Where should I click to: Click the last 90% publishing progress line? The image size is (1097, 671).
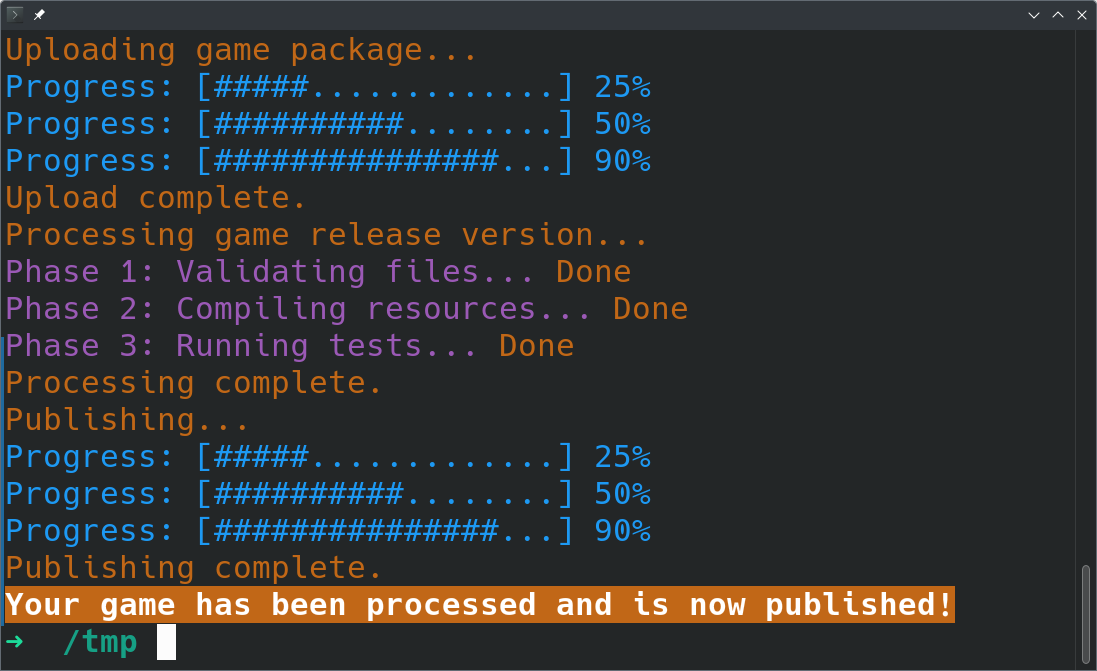[x=328, y=531]
